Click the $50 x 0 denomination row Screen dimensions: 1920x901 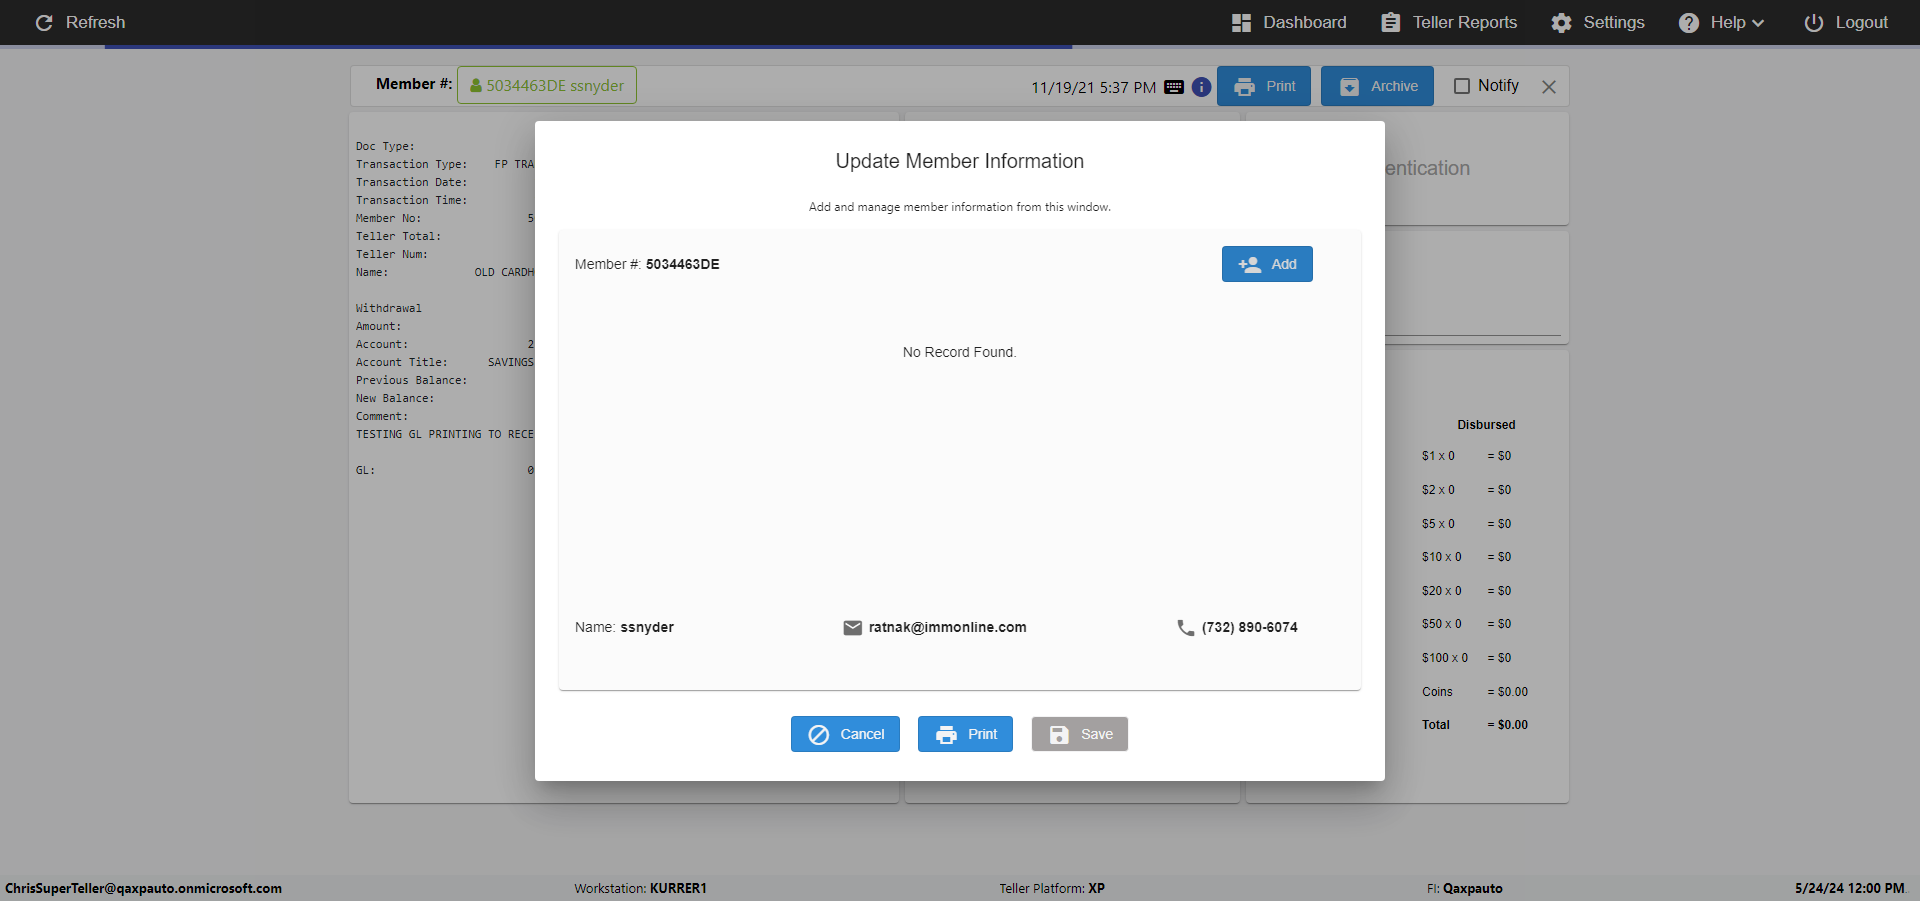click(x=1467, y=624)
